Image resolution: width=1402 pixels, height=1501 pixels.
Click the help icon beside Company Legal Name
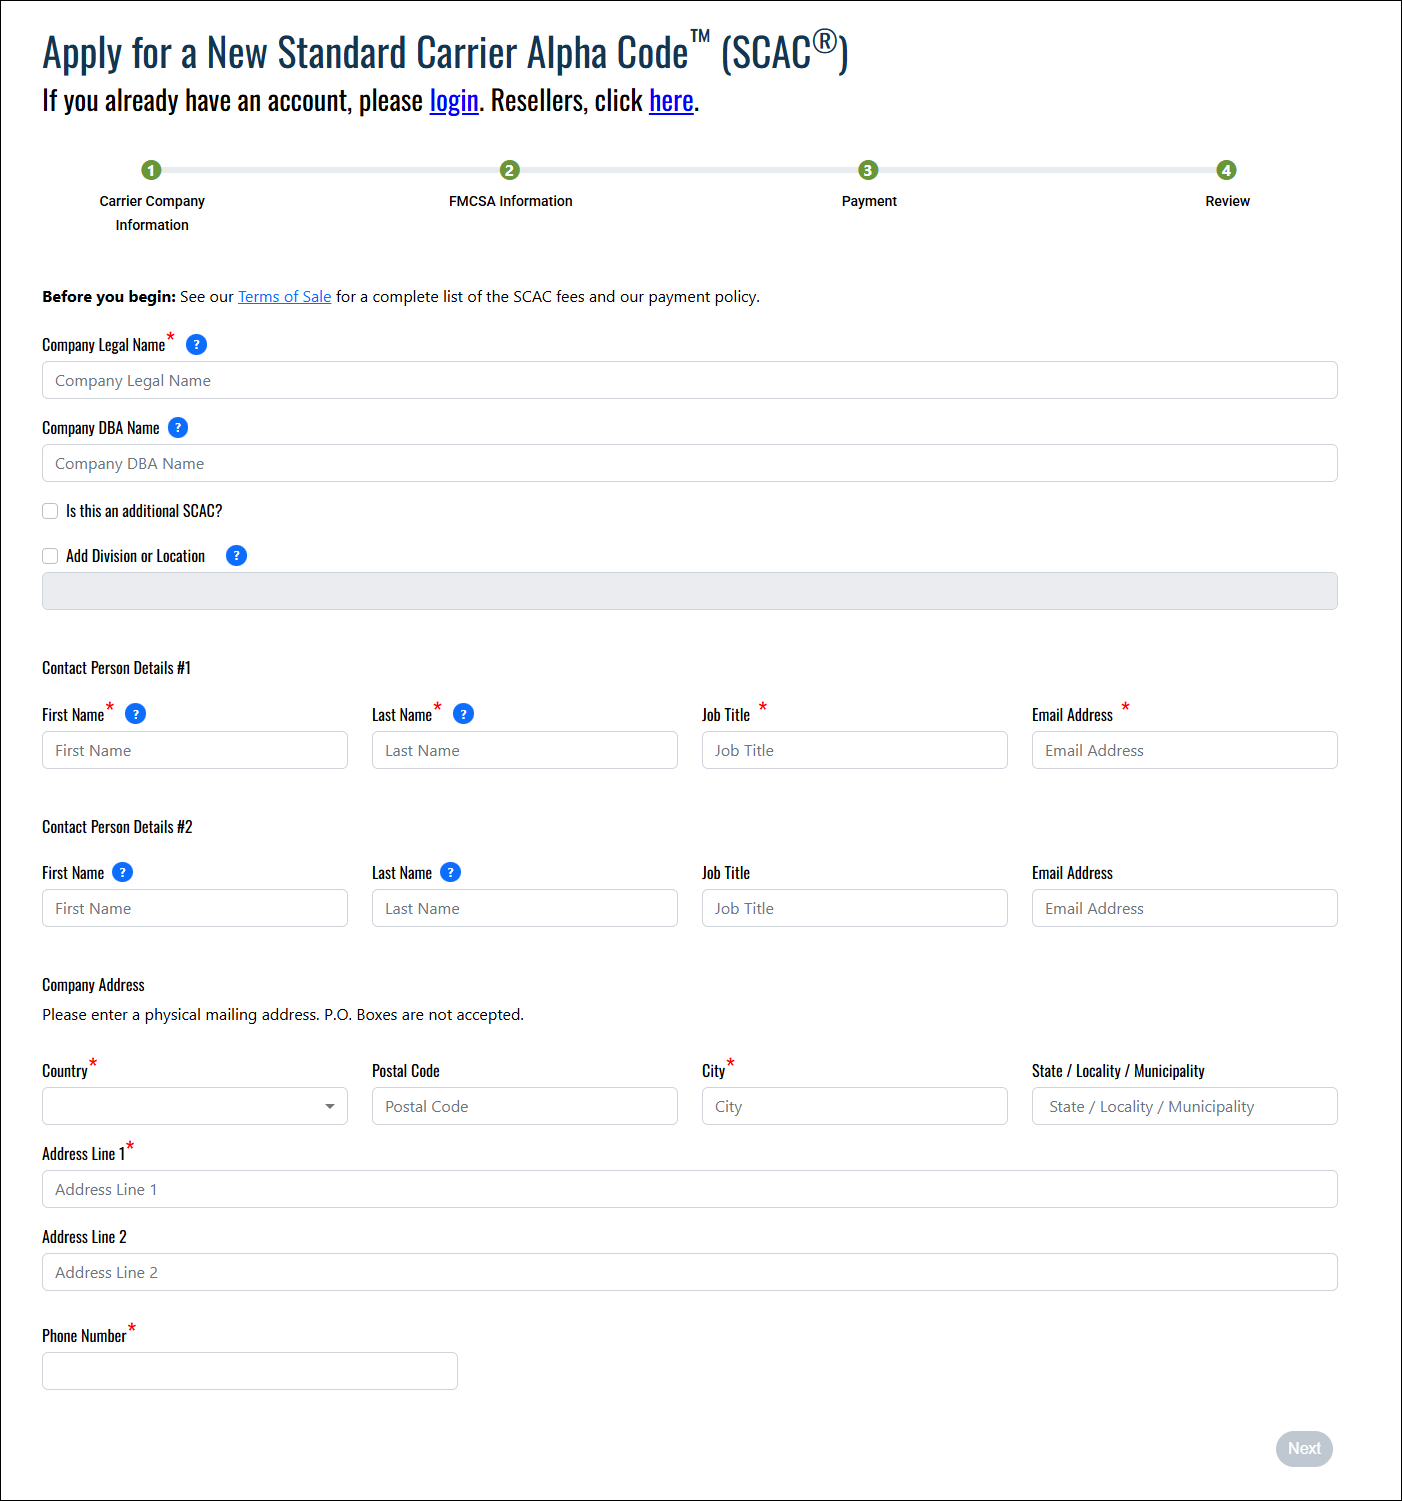(197, 345)
